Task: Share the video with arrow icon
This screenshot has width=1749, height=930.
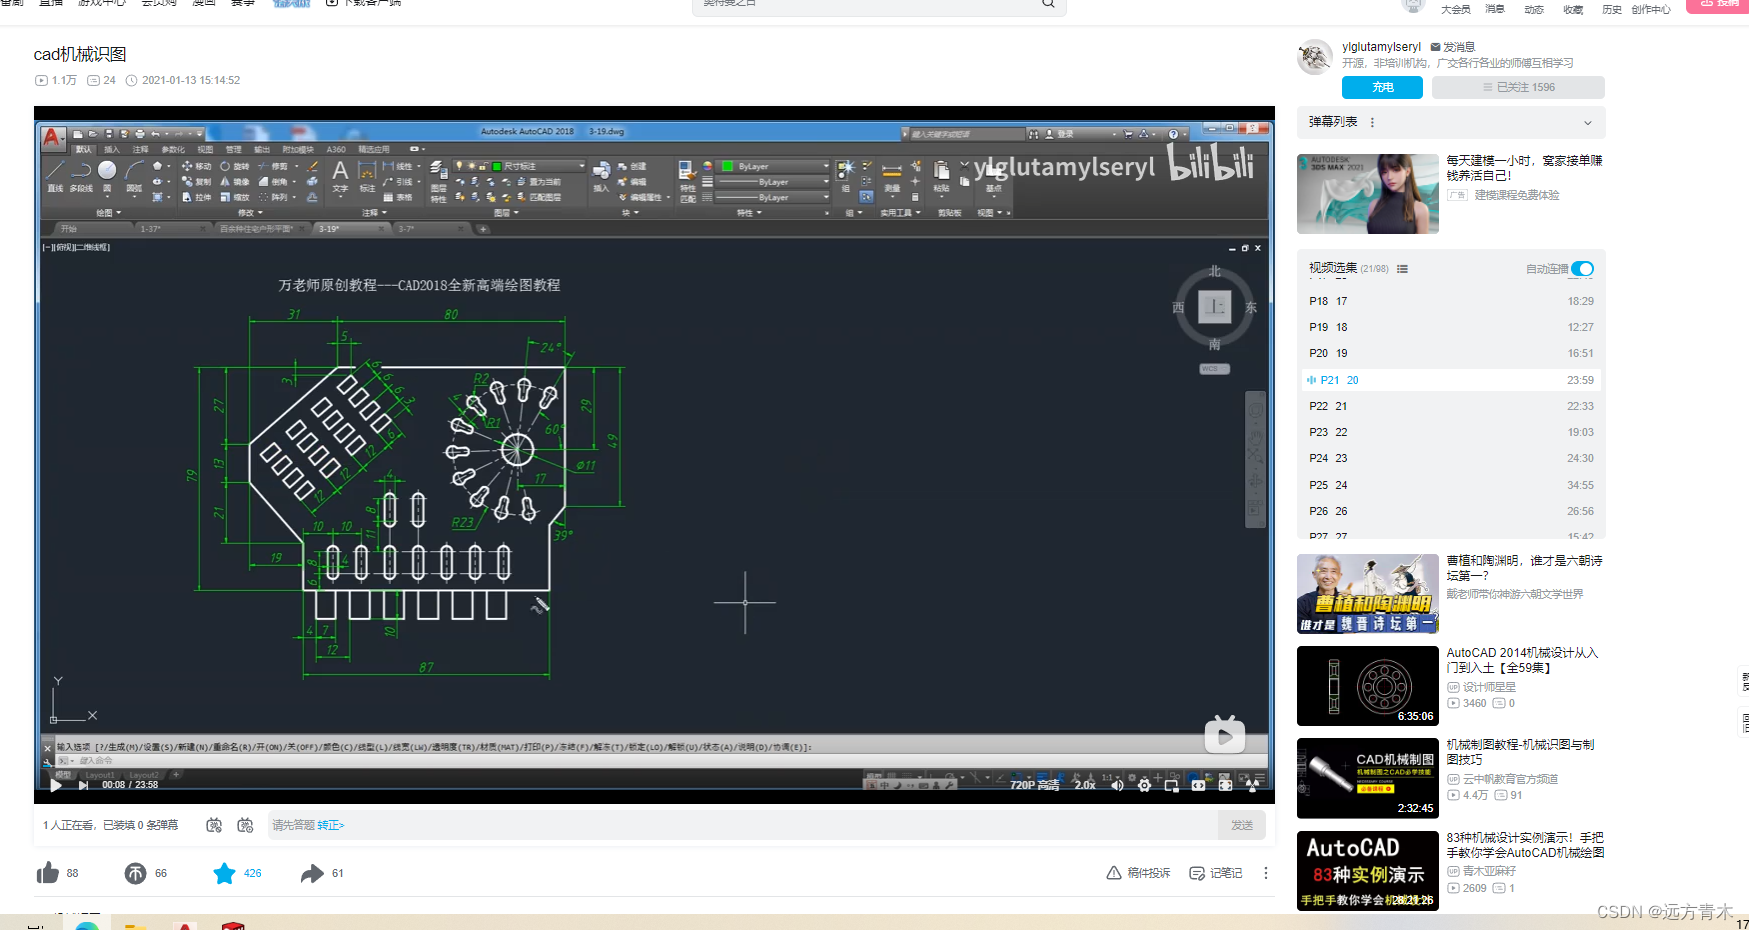Action: 312,873
